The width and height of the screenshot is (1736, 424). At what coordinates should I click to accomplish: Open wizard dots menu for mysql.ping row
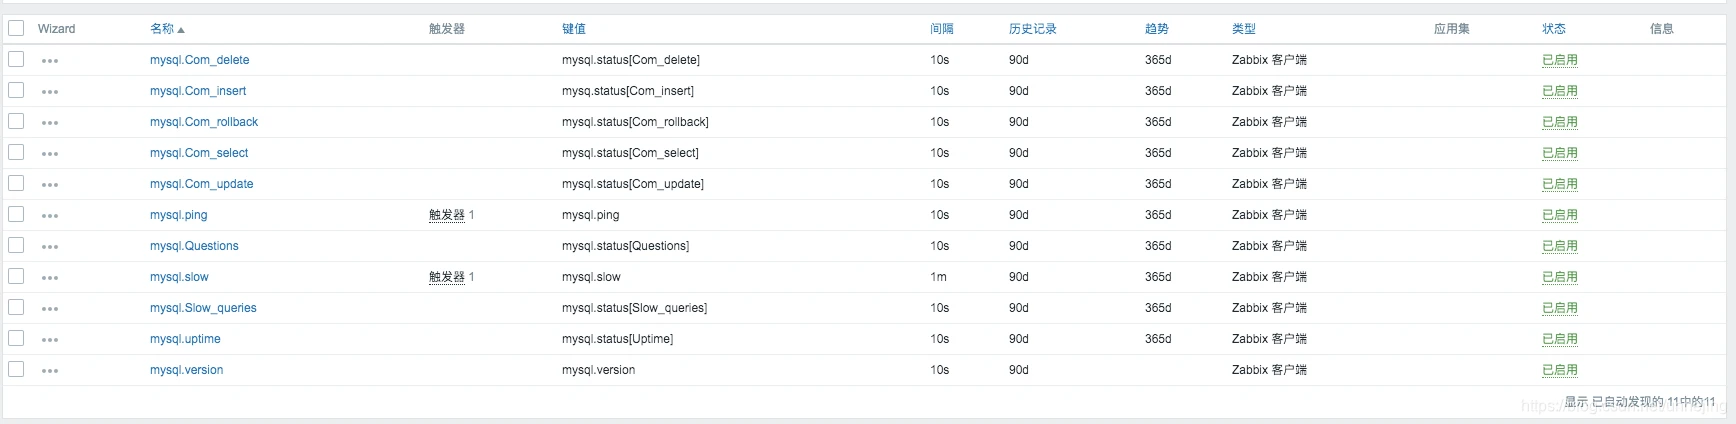tap(50, 216)
